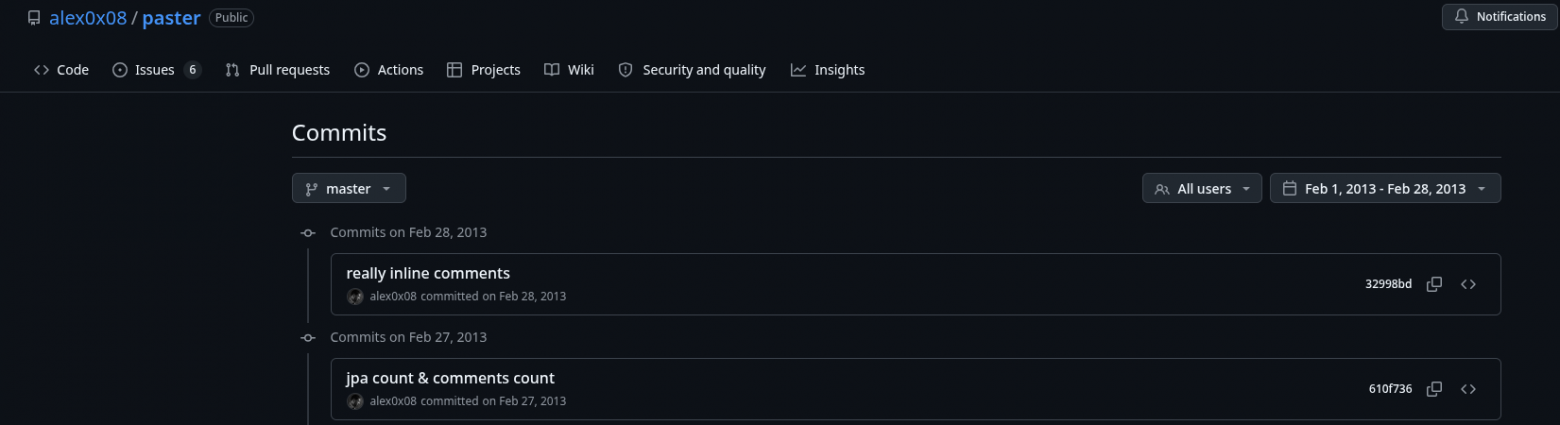Open the date range picker dropdown
The image size is (1560, 425).
click(1384, 189)
